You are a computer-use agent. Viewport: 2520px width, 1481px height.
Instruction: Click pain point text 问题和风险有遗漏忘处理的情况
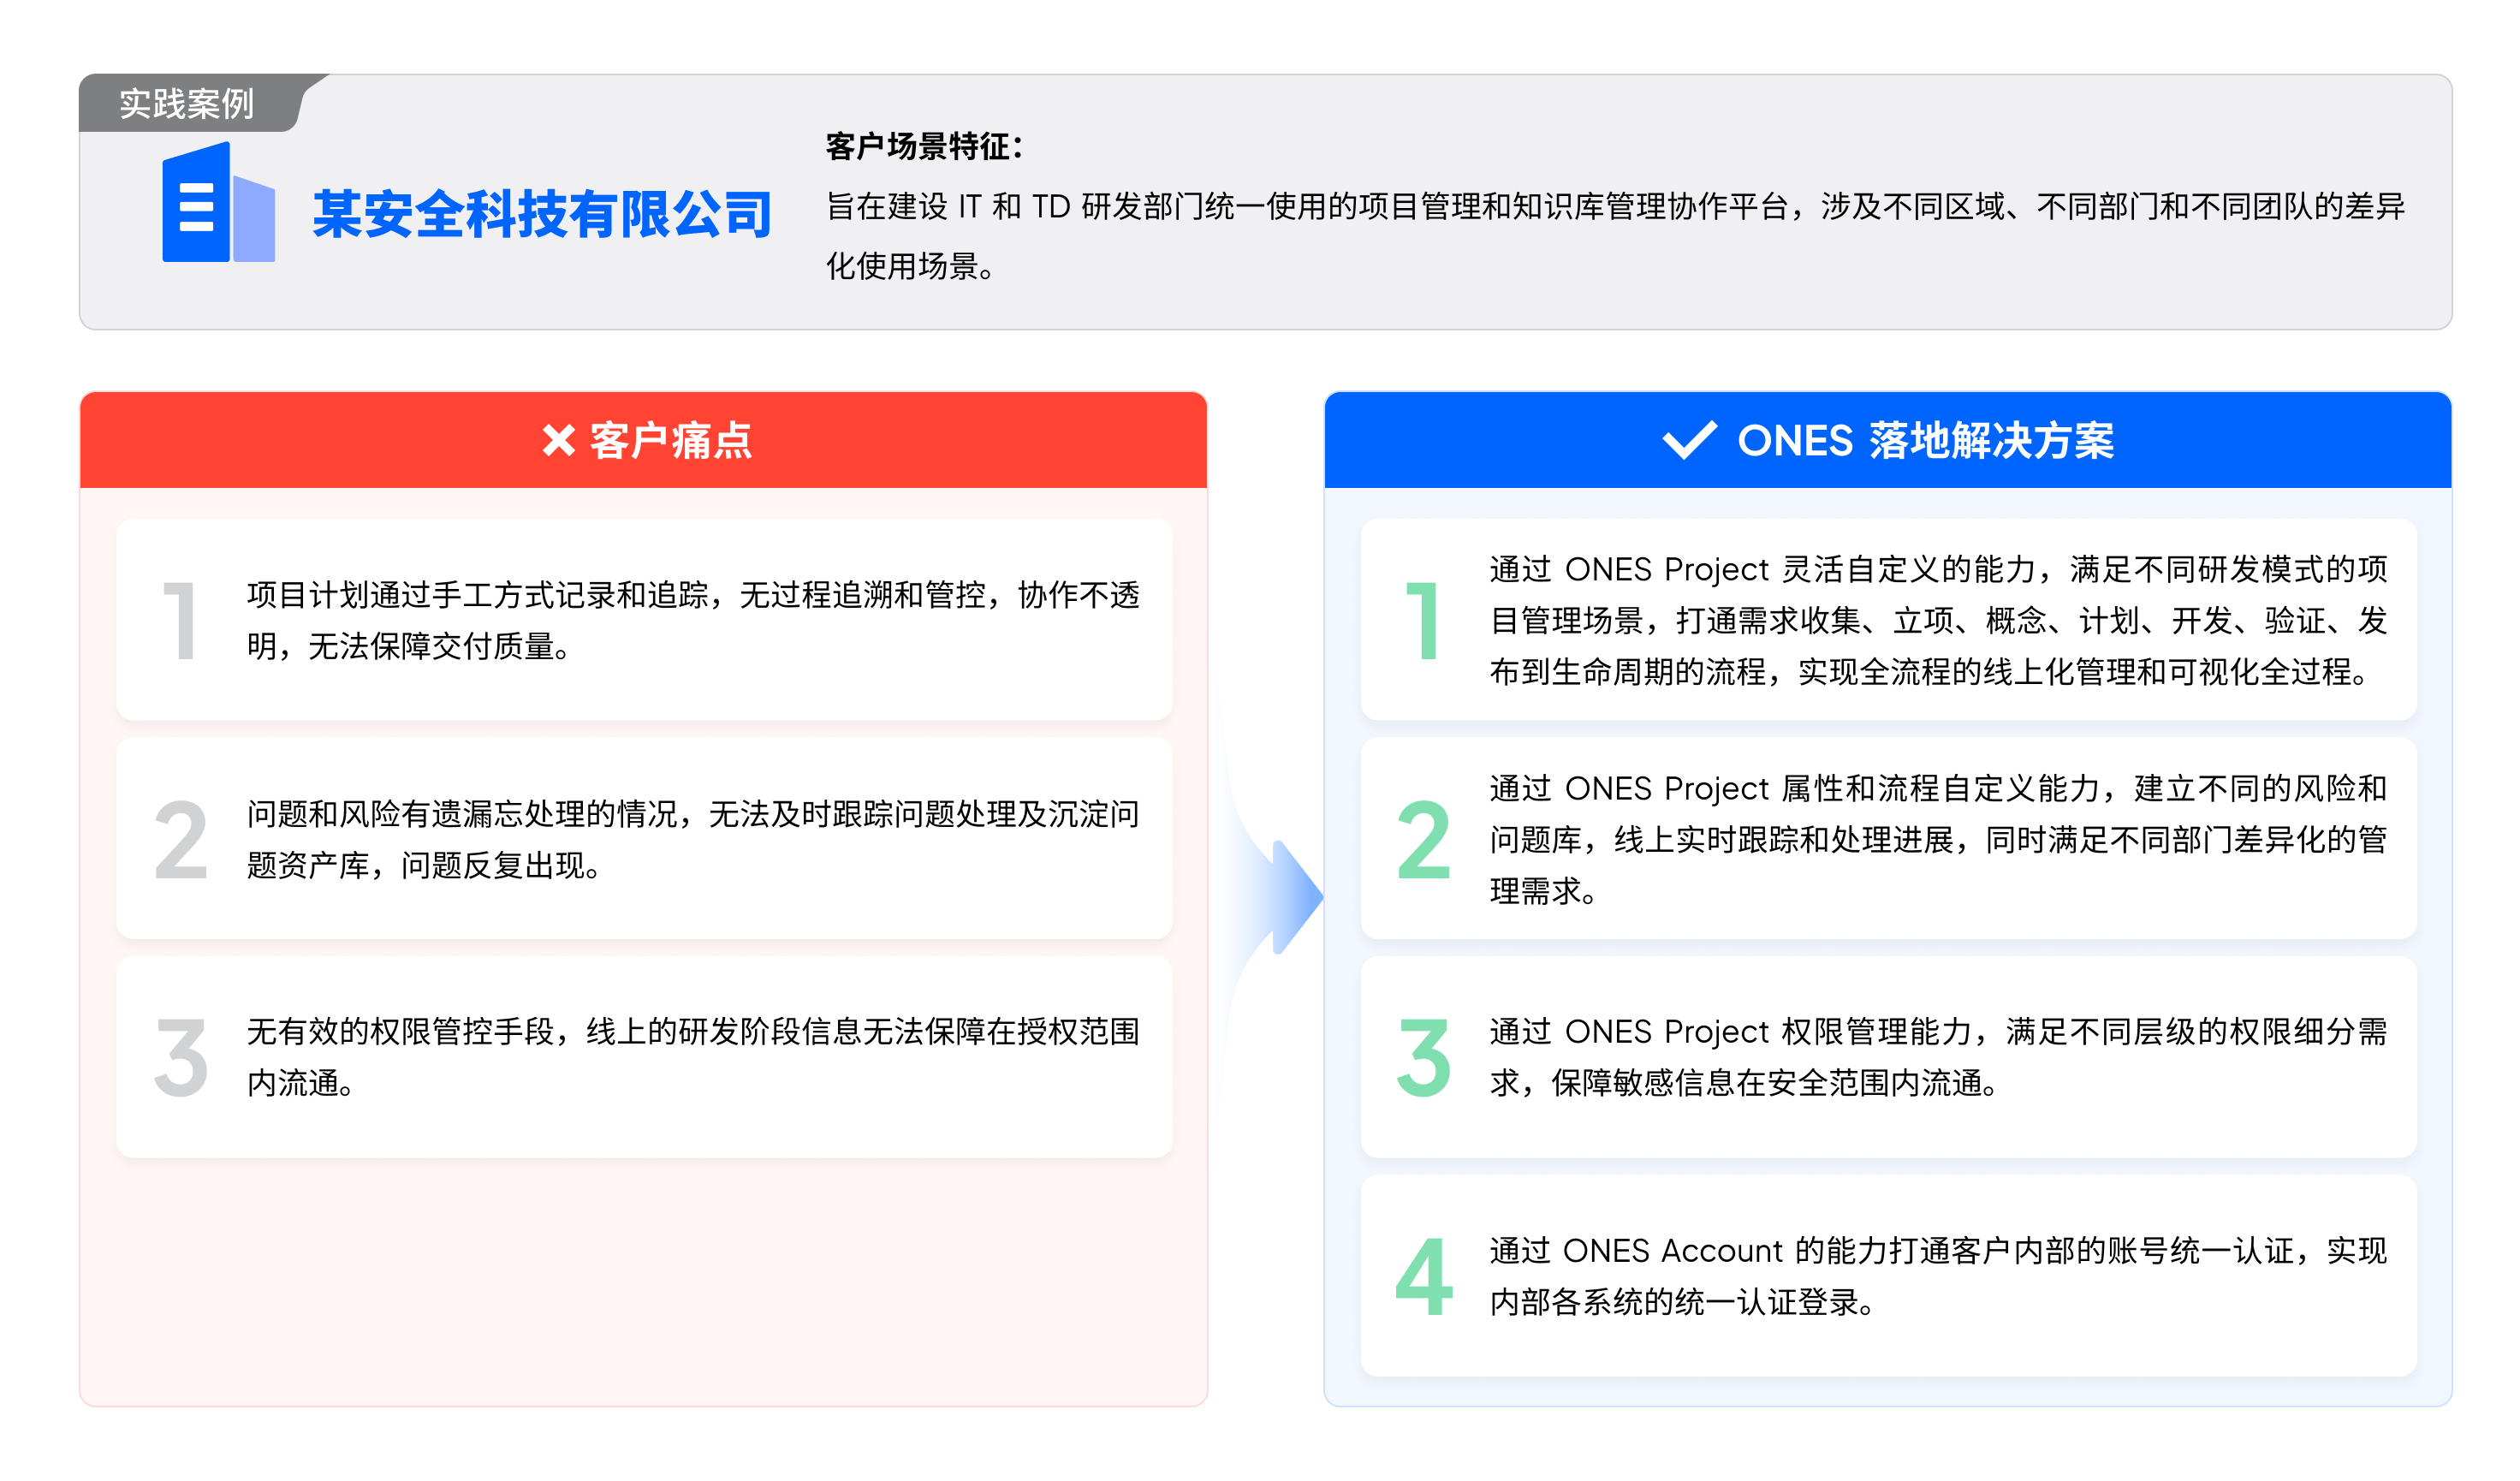[693, 839]
